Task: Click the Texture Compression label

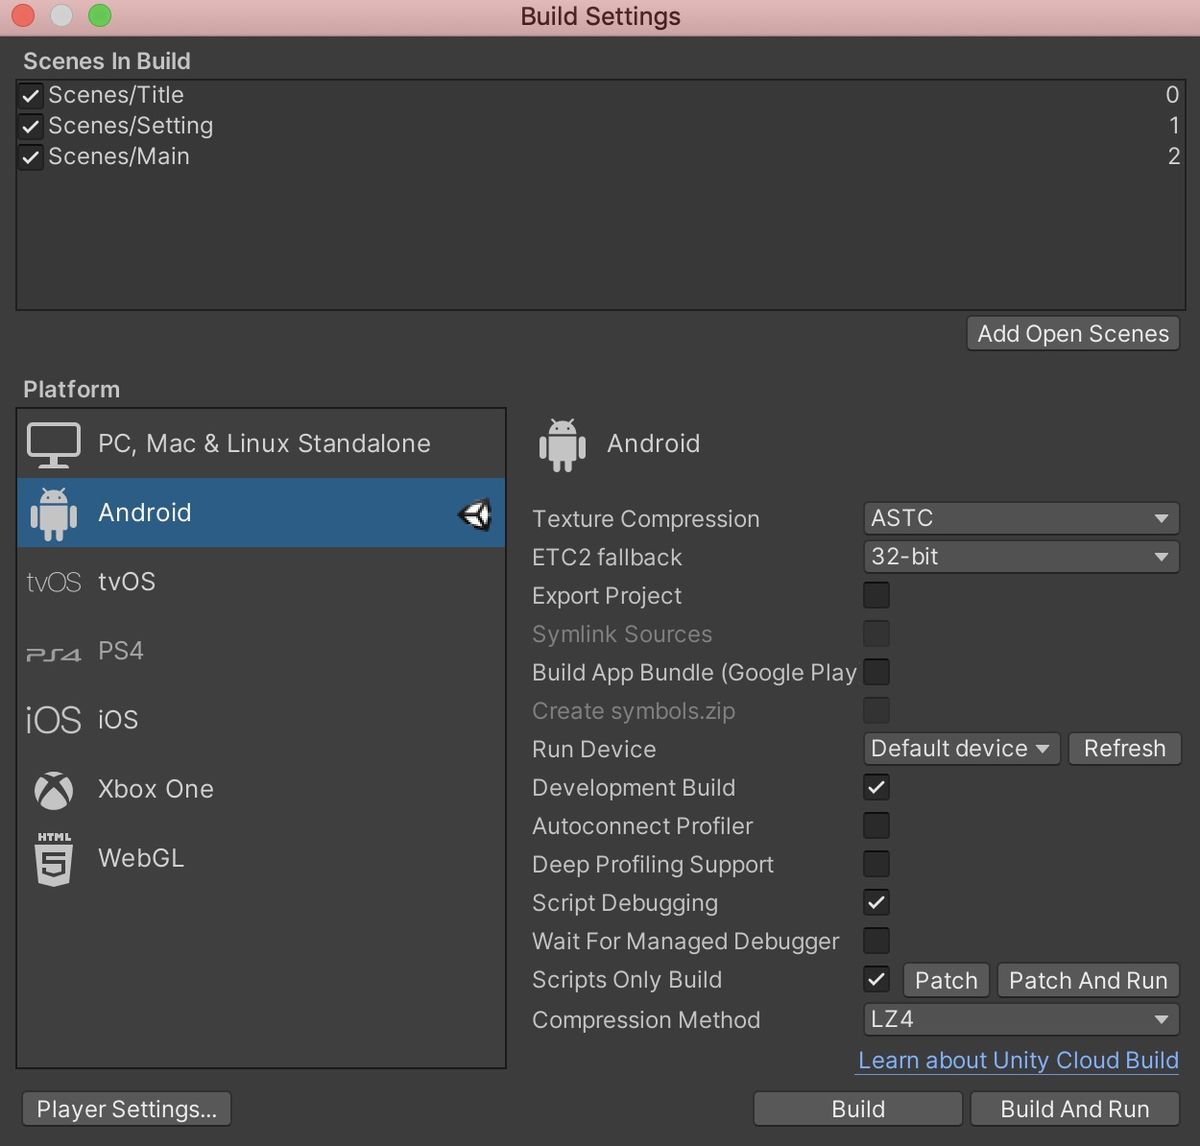Action: (646, 519)
